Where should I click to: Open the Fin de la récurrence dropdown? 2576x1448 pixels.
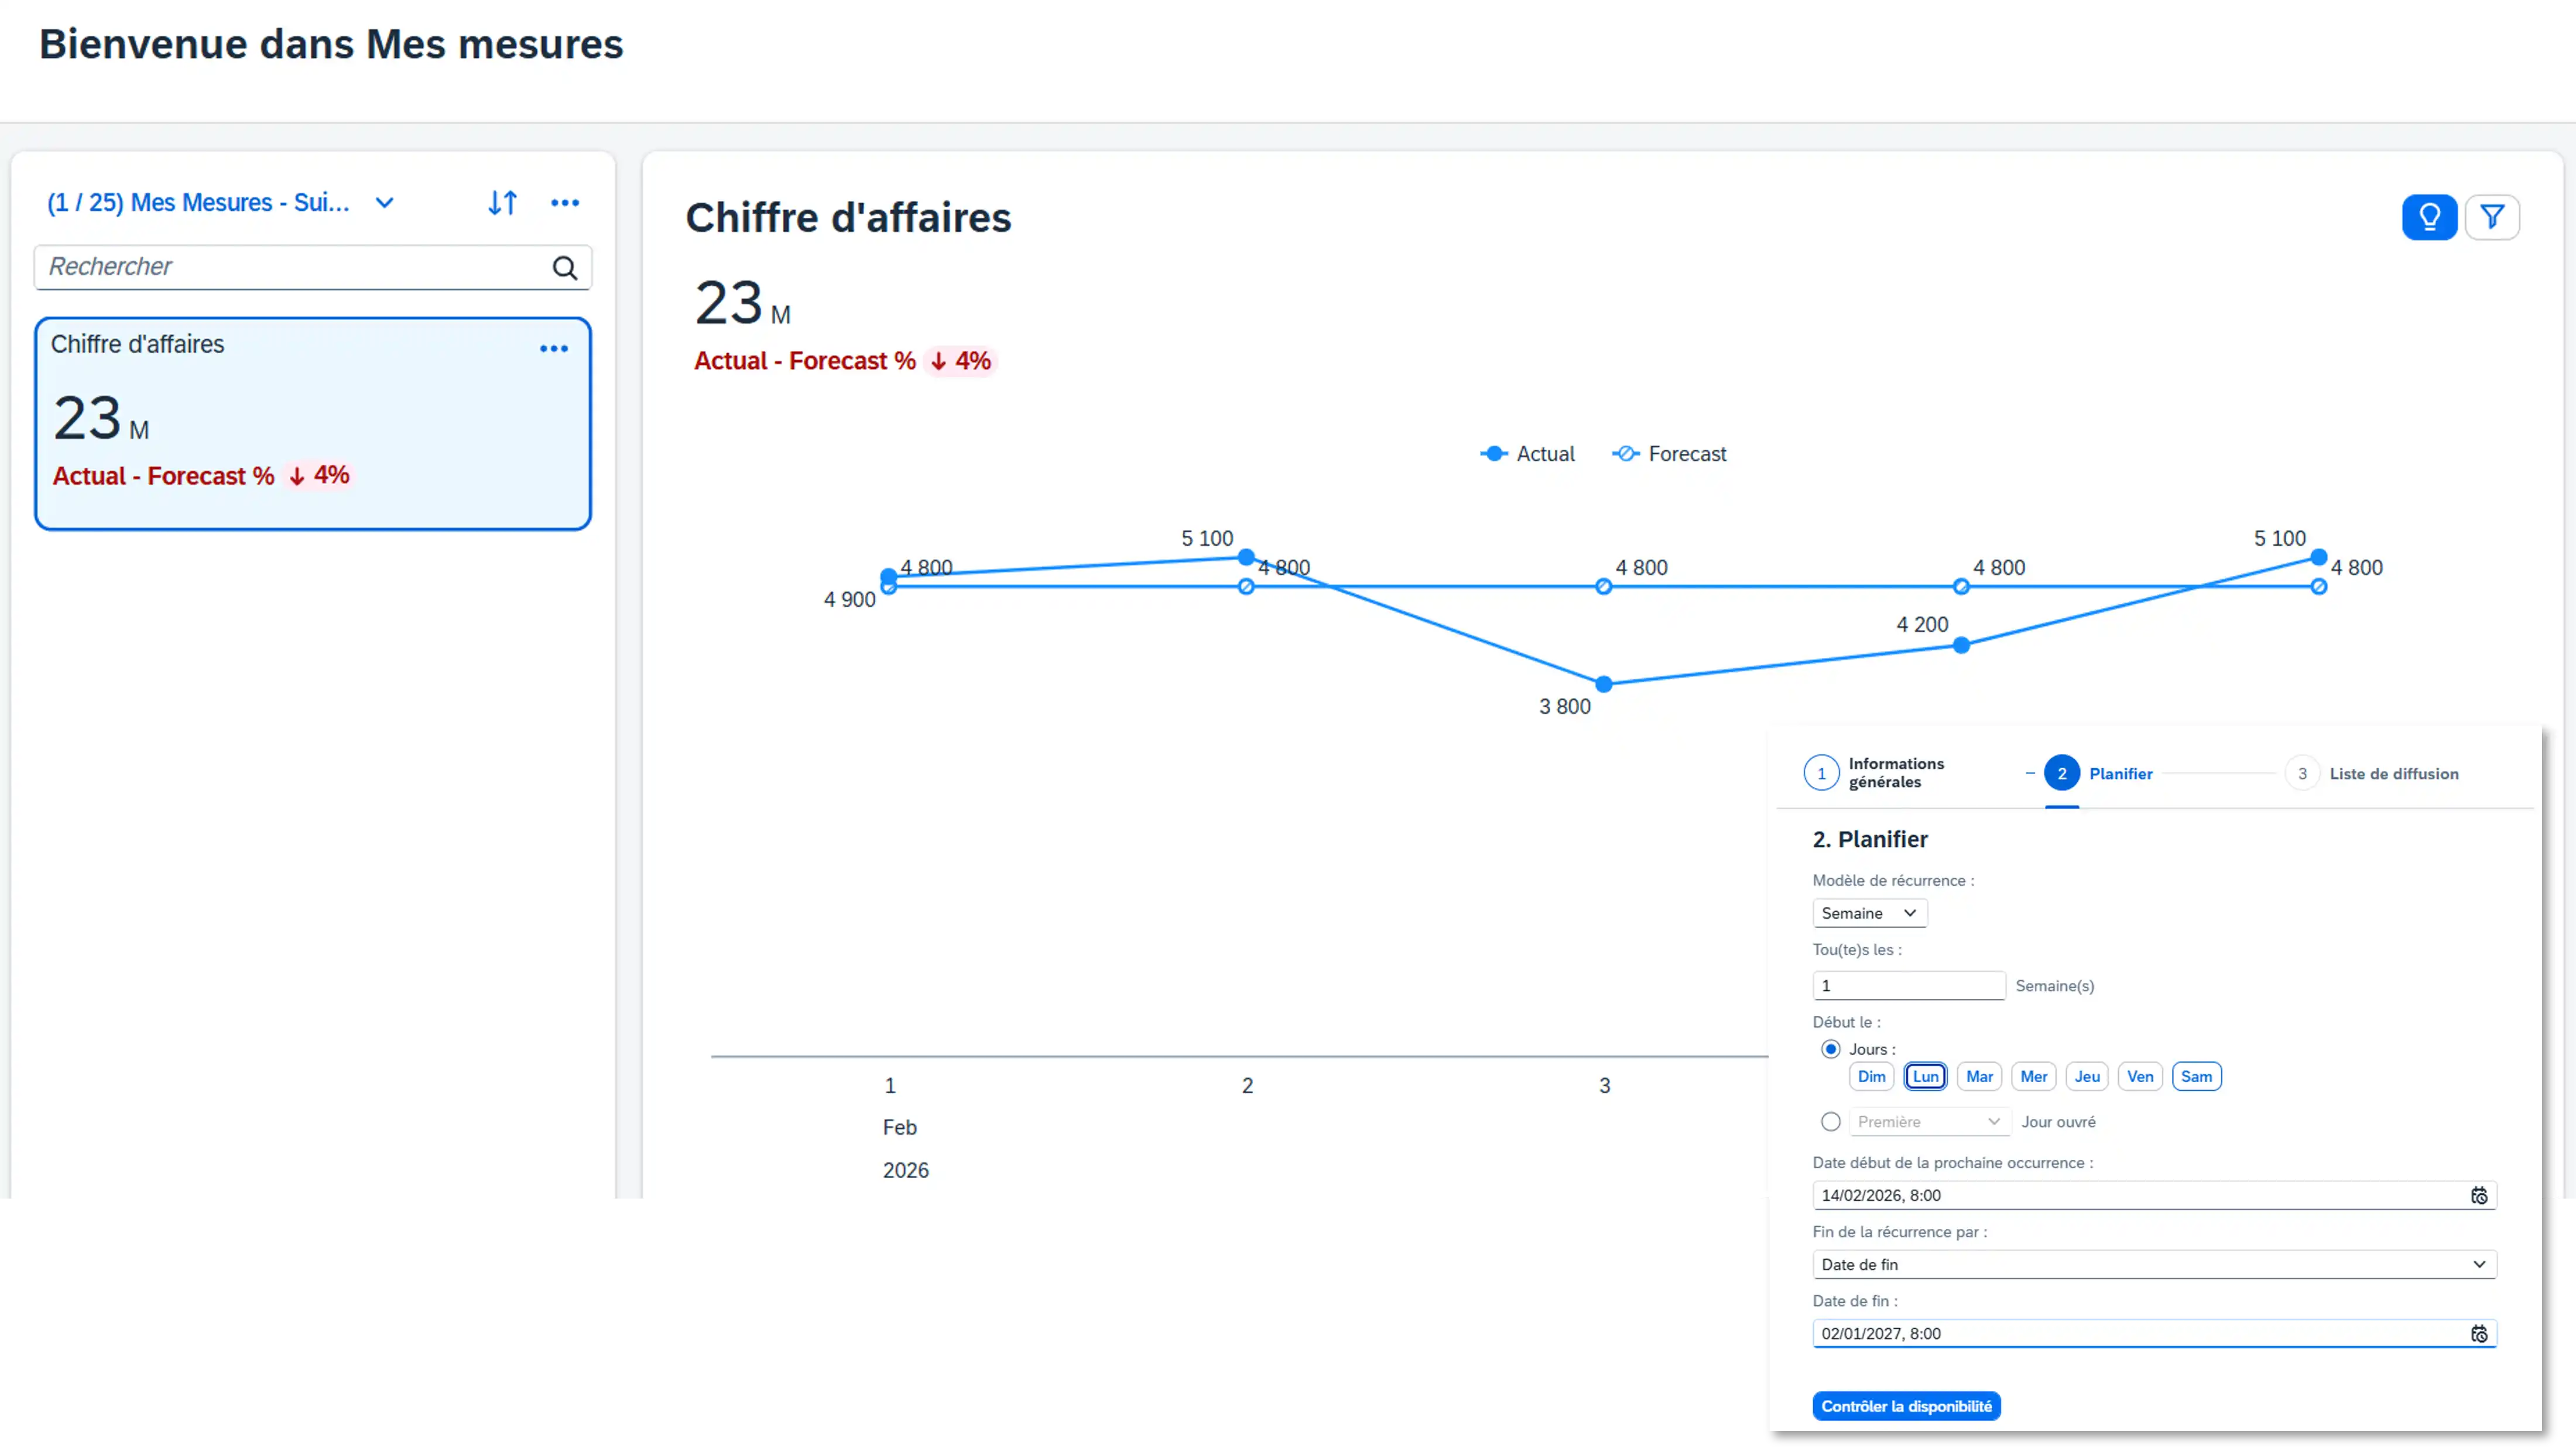[x=2154, y=1265]
